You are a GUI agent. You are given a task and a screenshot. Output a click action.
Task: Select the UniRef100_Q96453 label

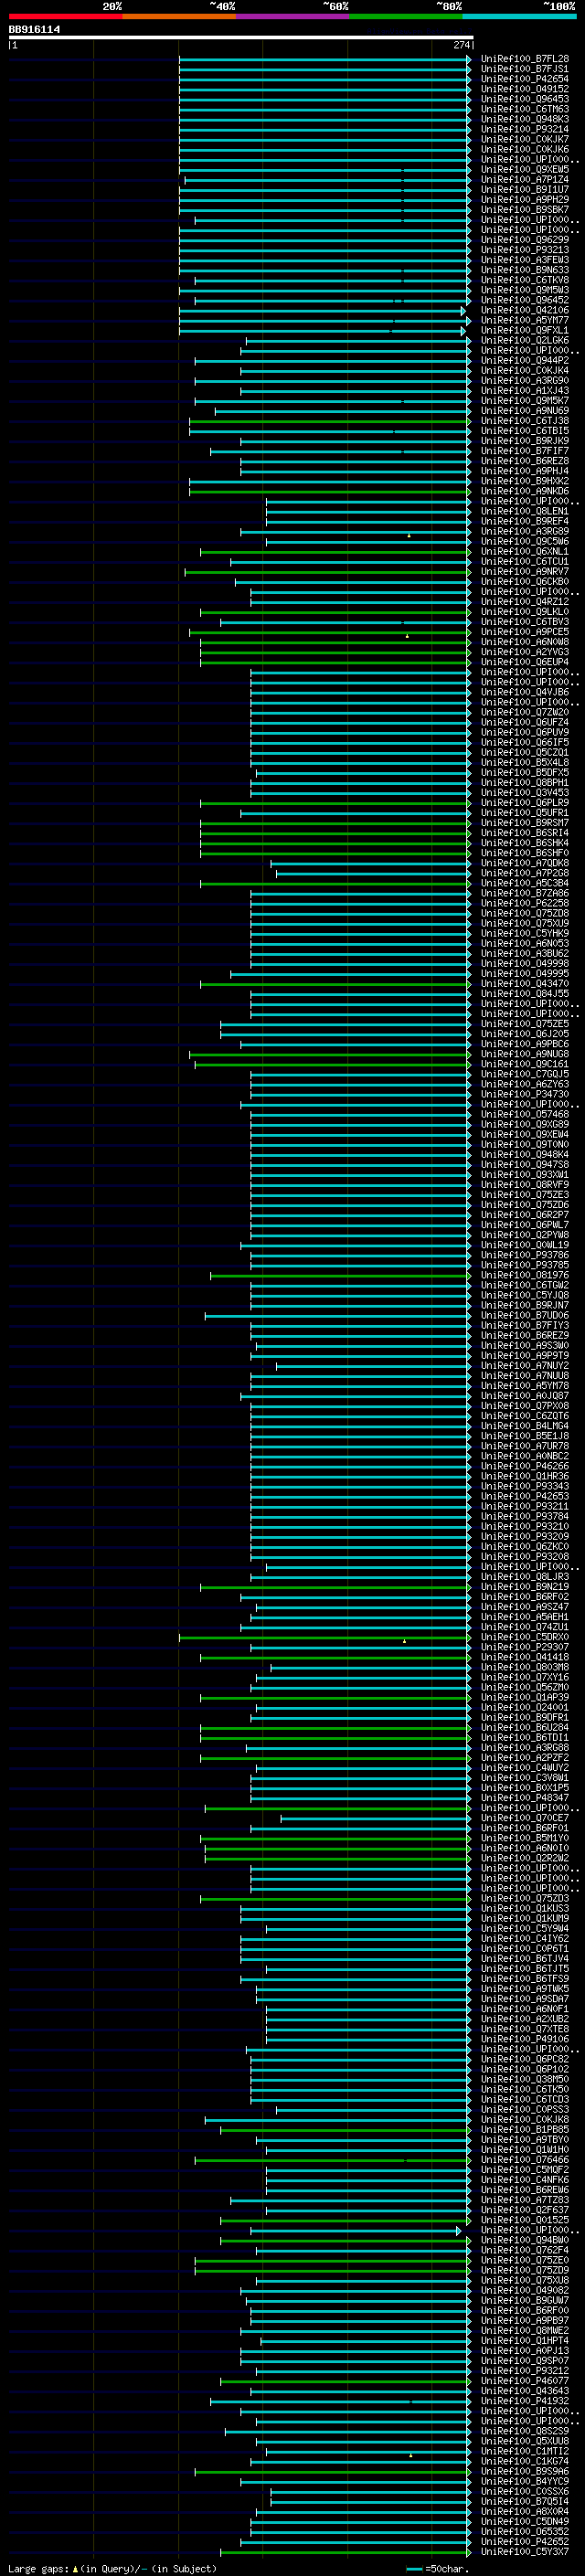[x=525, y=99]
